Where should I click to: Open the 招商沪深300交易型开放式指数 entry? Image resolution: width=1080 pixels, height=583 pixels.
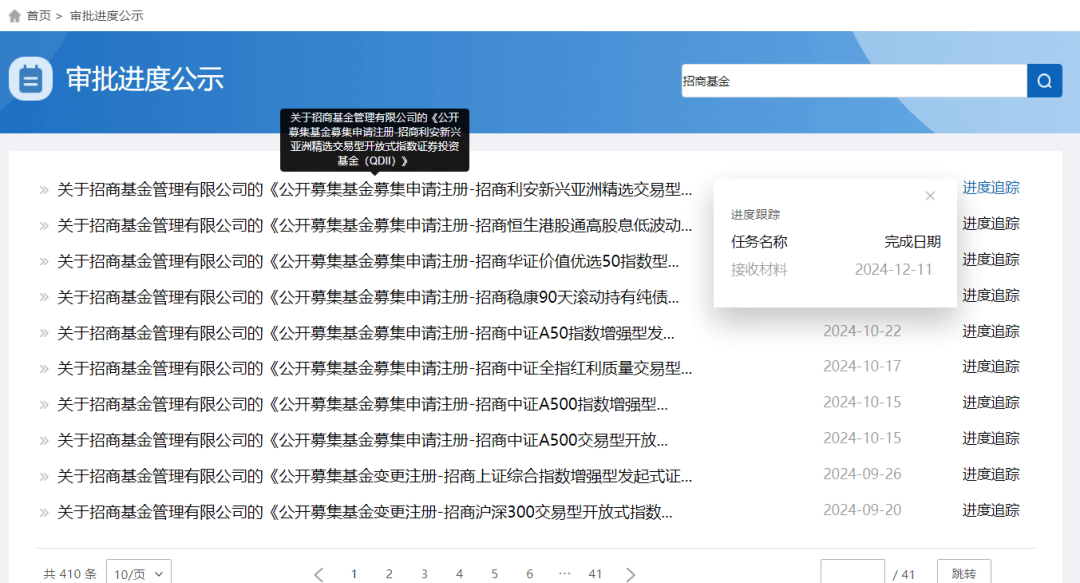[x=365, y=512]
